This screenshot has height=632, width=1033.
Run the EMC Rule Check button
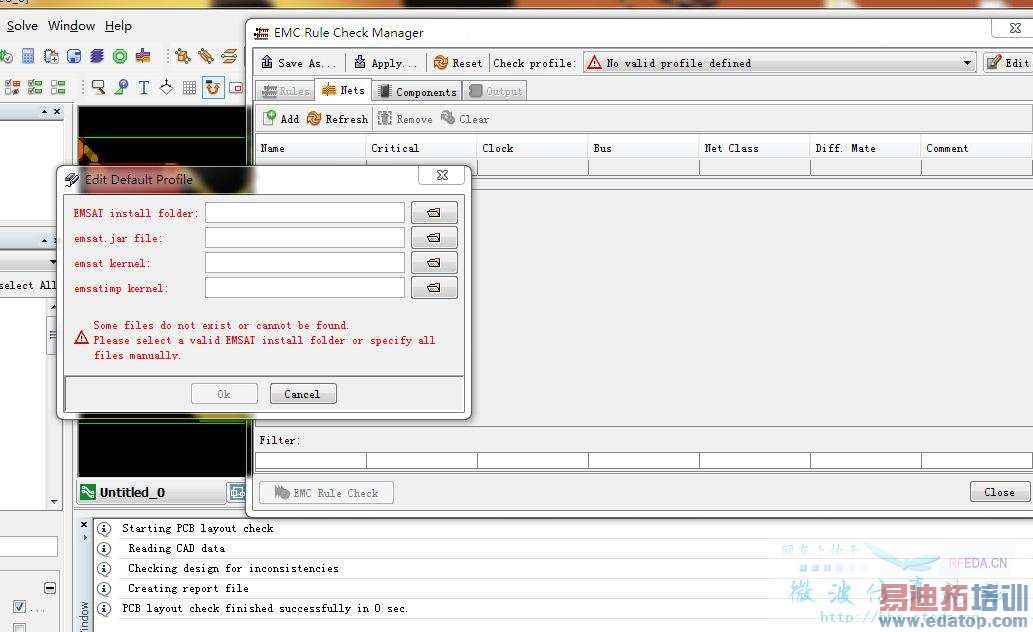tap(327, 493)
